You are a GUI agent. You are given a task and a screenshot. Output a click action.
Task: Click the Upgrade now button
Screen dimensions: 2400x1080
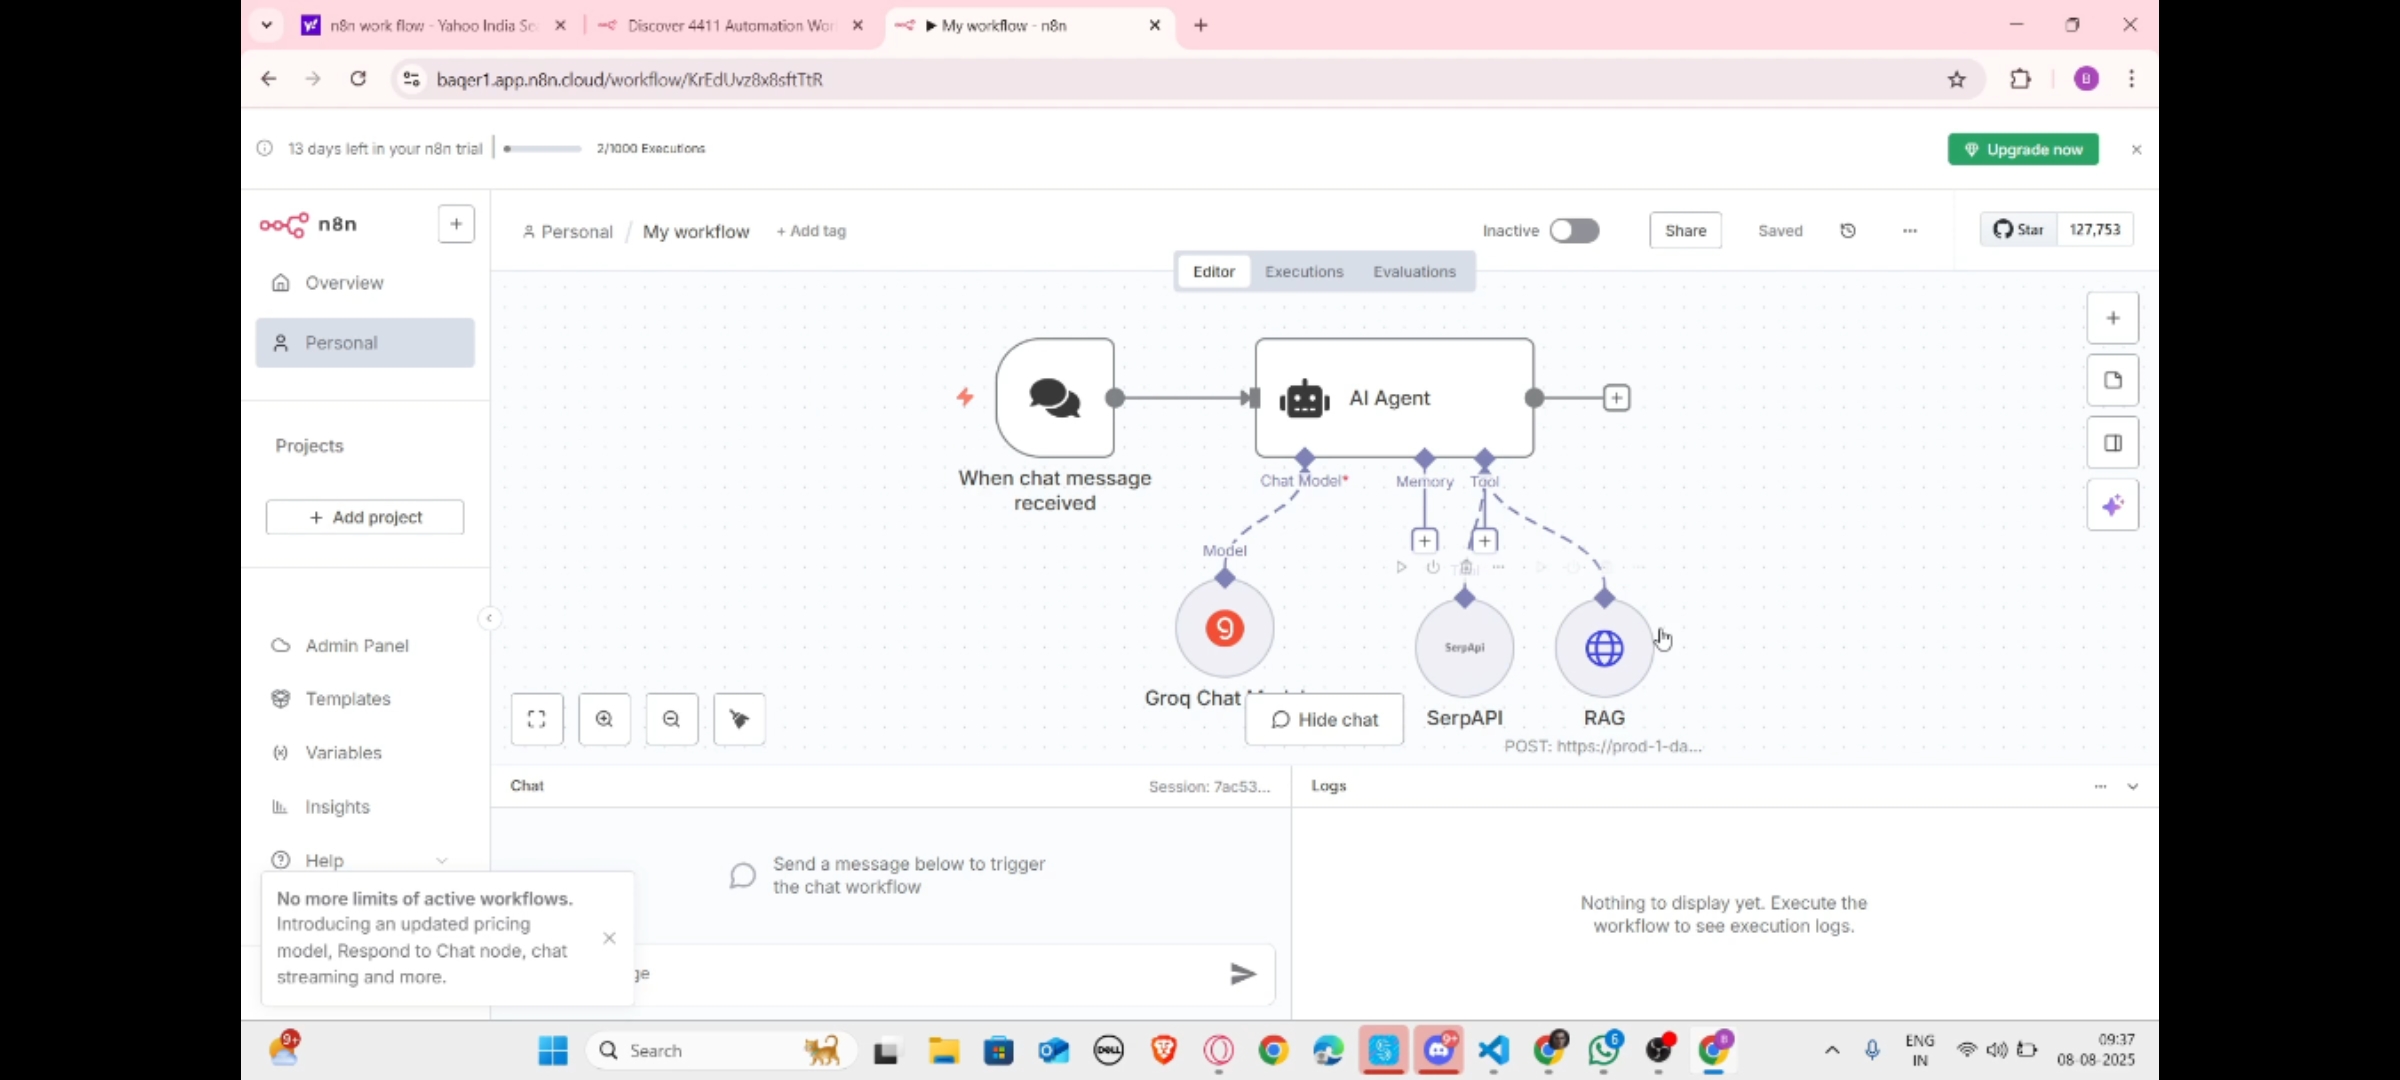click(2023, 149)
